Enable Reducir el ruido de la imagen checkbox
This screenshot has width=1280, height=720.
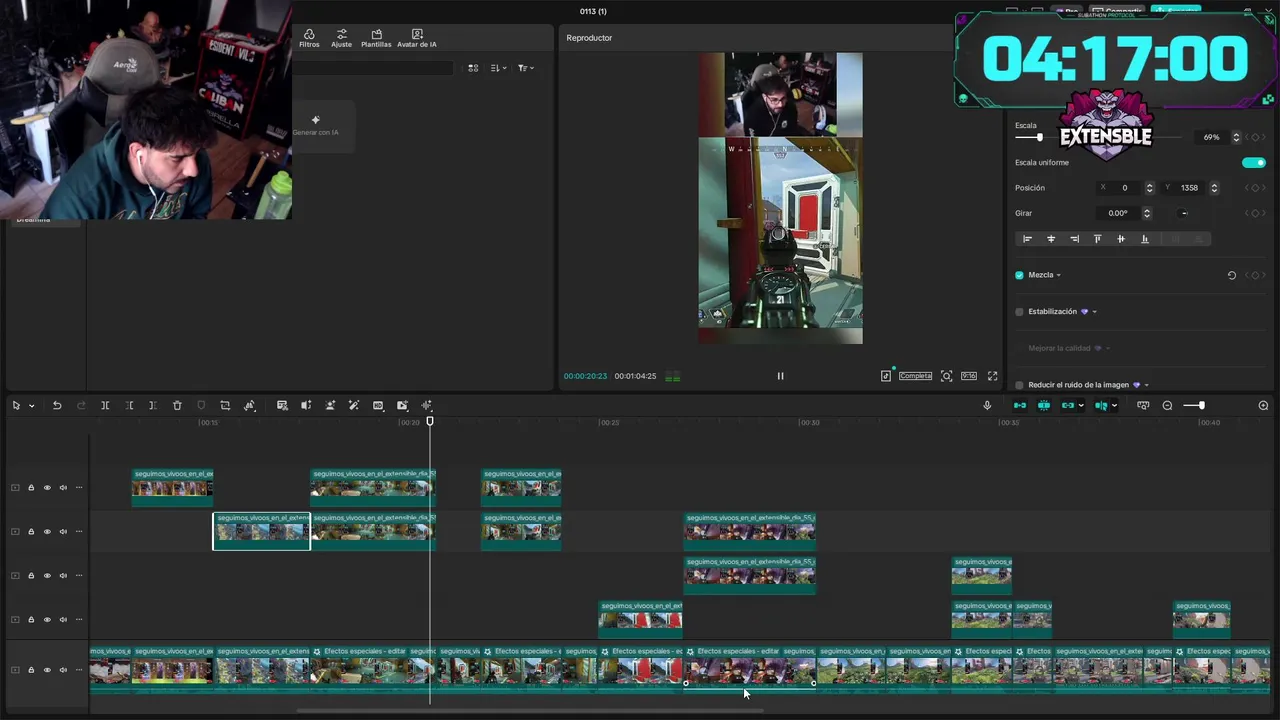[1019, 385]
